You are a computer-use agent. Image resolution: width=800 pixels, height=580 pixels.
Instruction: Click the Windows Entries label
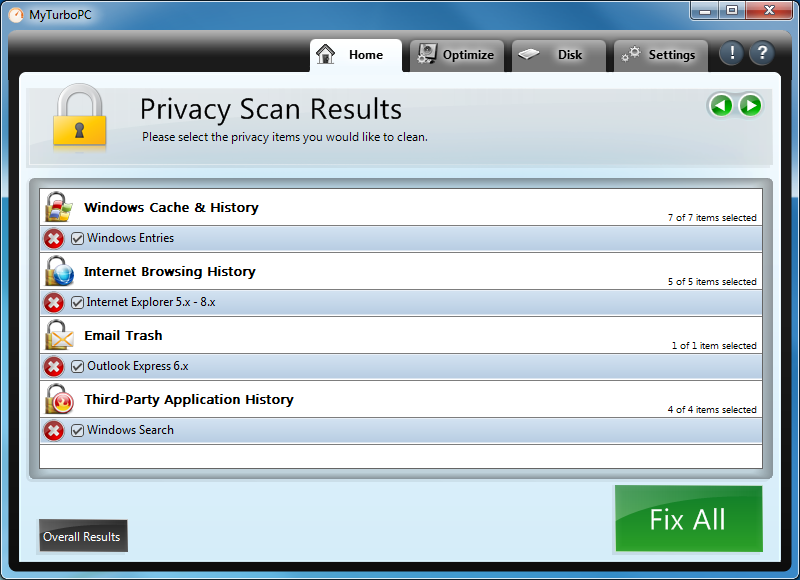[131, 238]
